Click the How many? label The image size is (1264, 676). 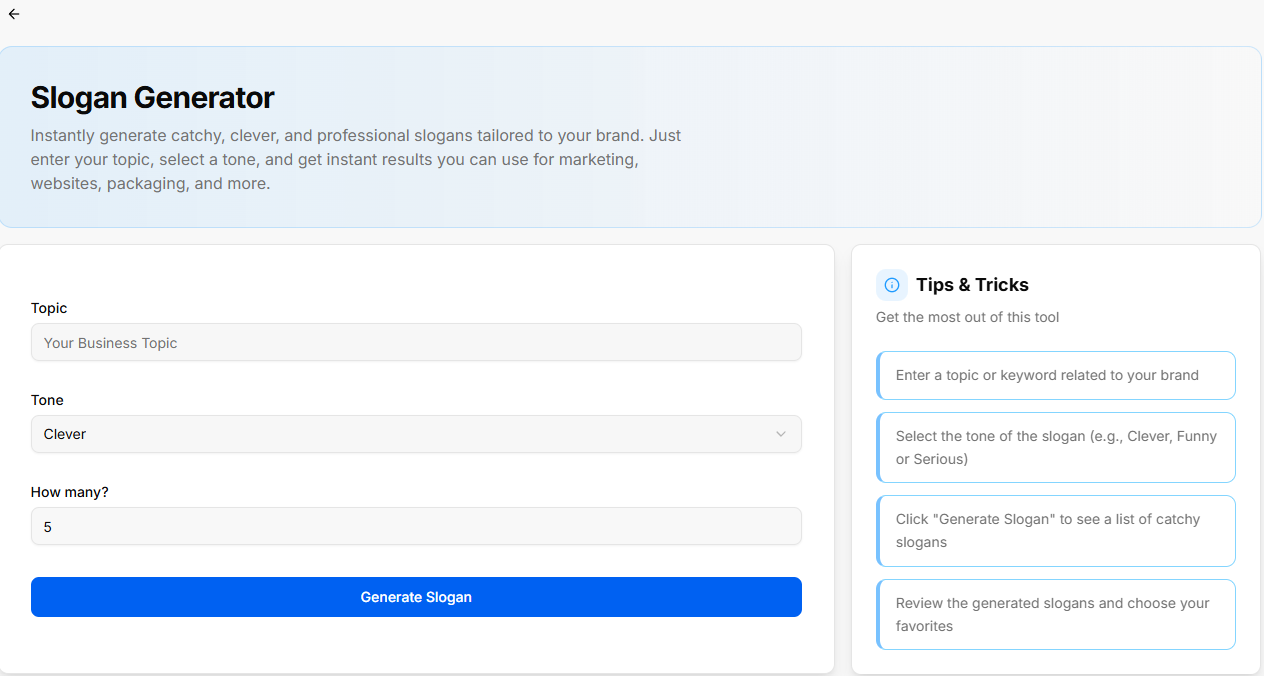[69, 492]
